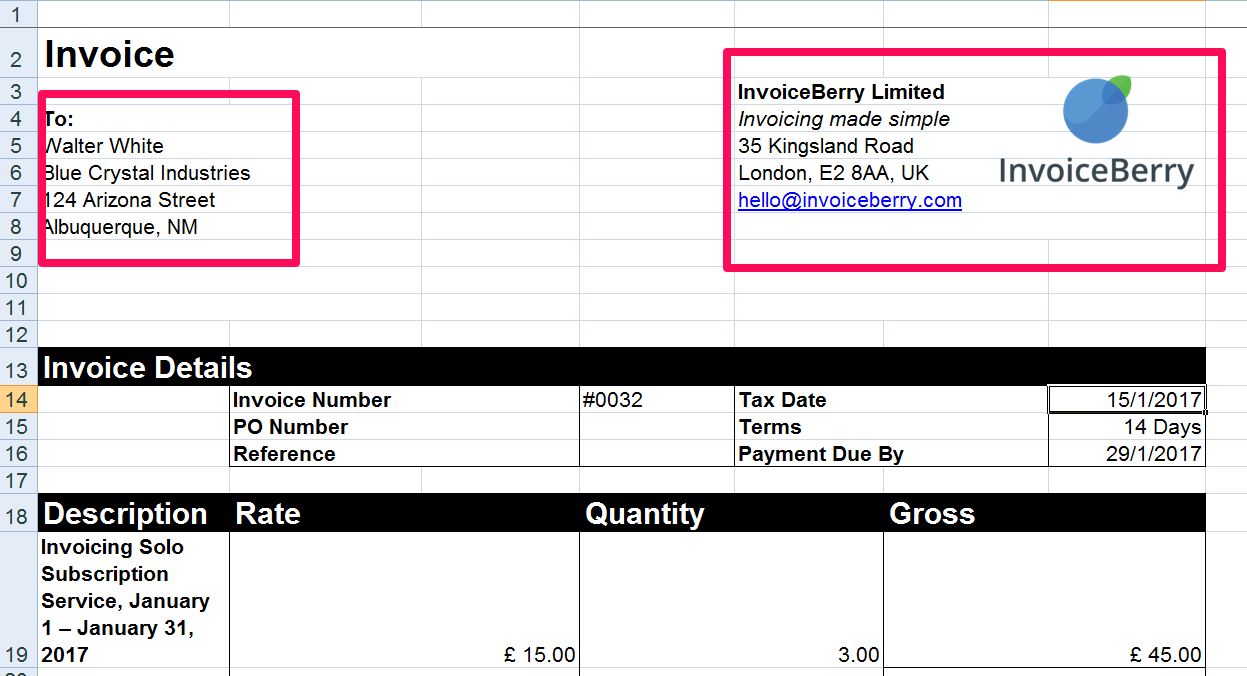Select the 'Invoice' title cell
This screenshot has height=676, width=1247.
(110, 54)
